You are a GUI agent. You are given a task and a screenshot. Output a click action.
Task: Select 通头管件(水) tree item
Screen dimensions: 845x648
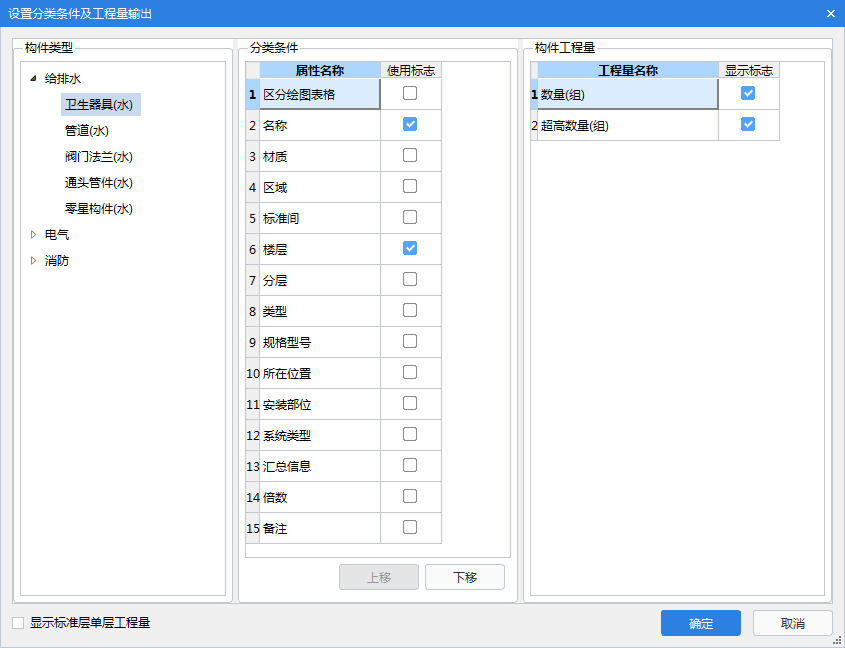(x=98, y=183)
